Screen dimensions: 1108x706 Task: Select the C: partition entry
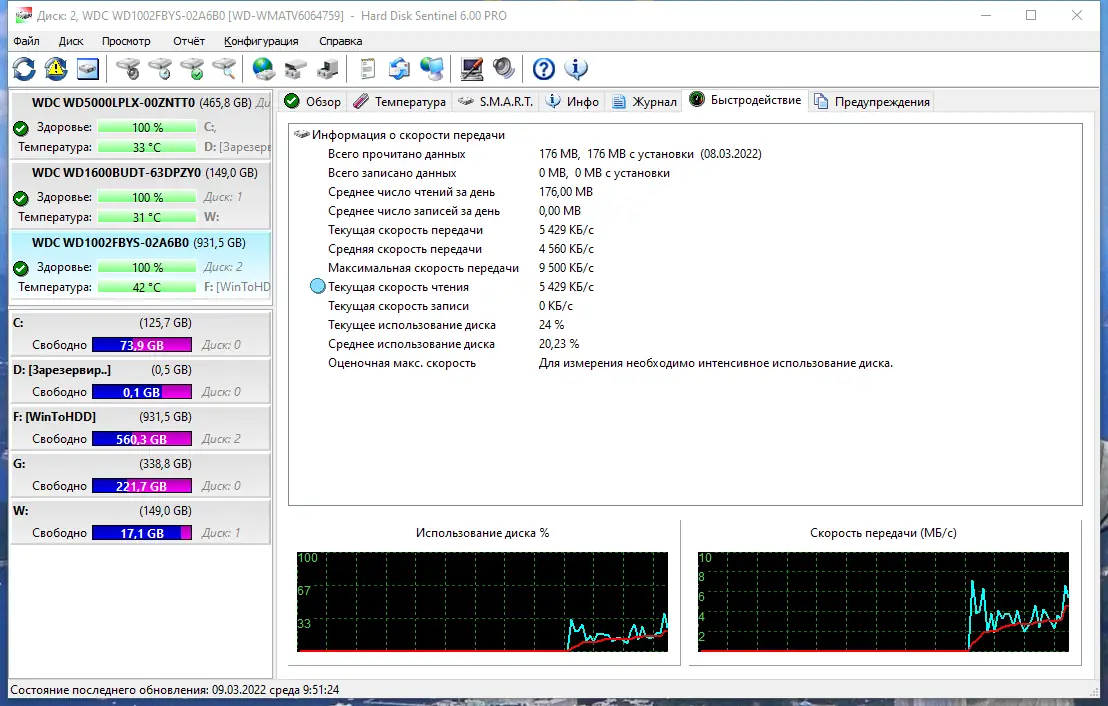tap(141, 334)
